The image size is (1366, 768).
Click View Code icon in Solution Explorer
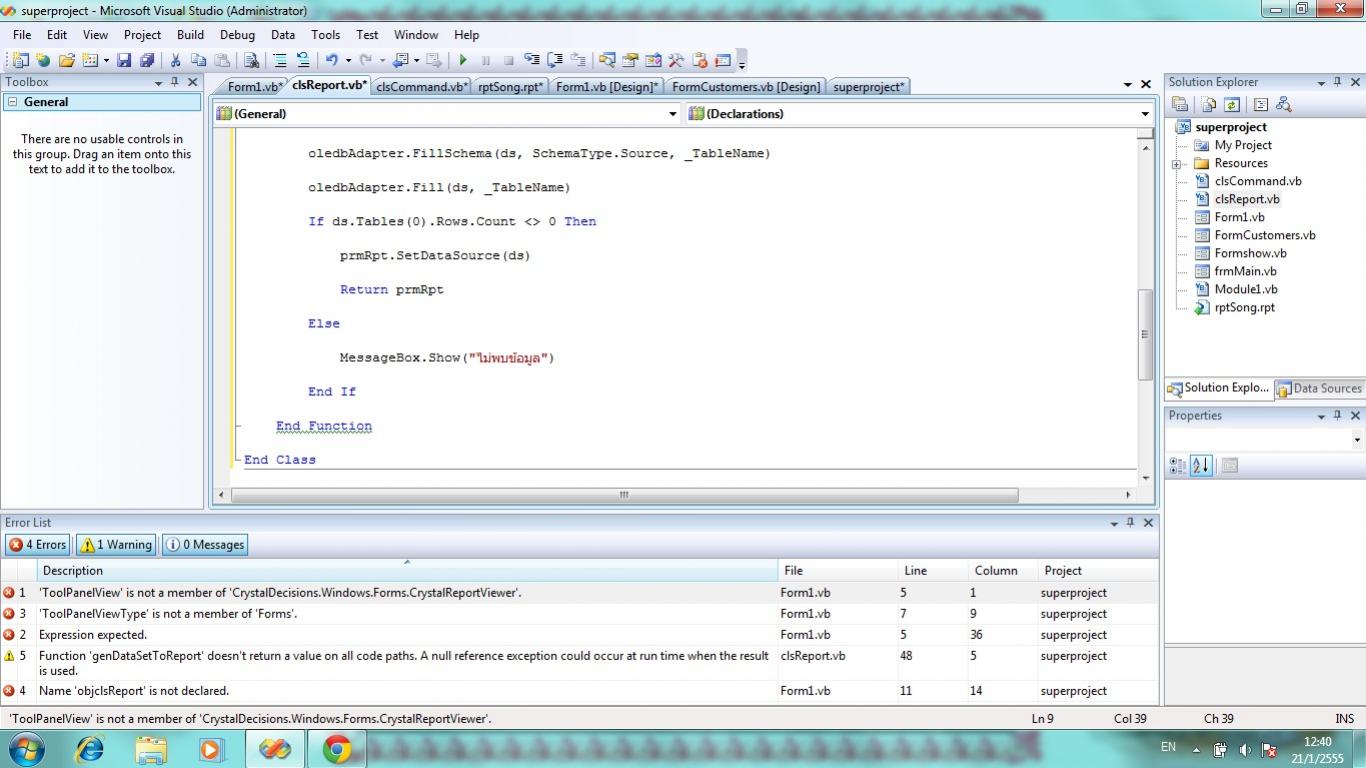pyautogui.click(x=1260, y=104)
